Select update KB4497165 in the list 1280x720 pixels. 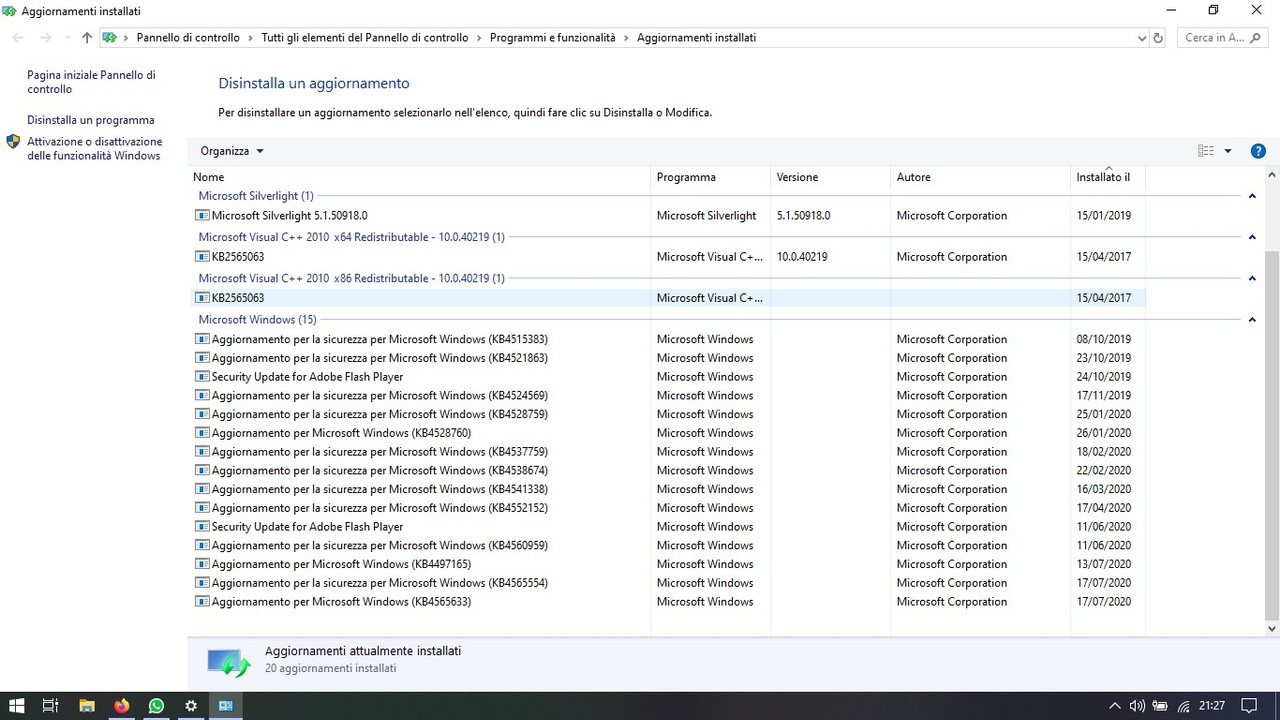click(x=668, y=564)
